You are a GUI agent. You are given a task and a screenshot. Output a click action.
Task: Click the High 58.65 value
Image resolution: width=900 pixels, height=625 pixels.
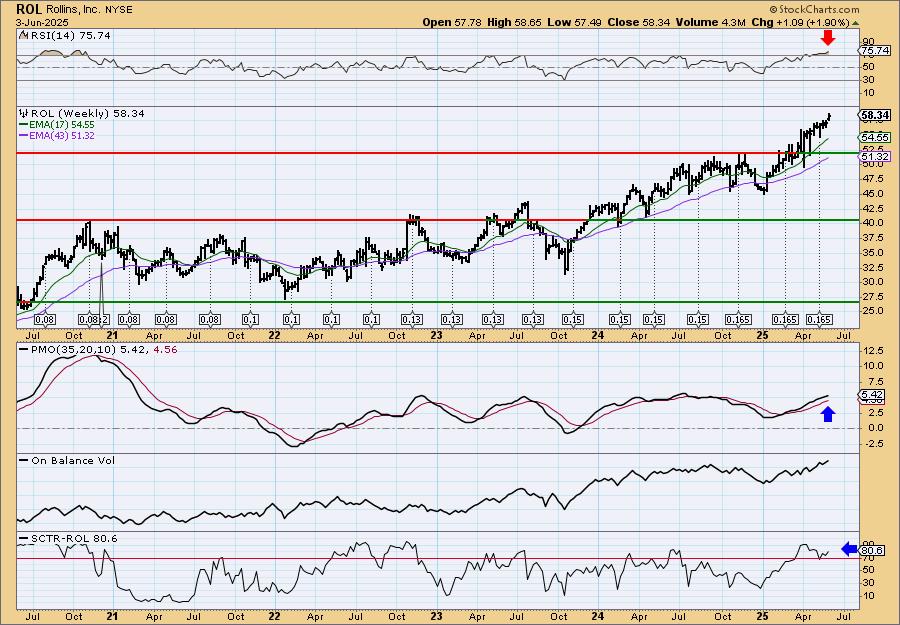pos(512,22)
